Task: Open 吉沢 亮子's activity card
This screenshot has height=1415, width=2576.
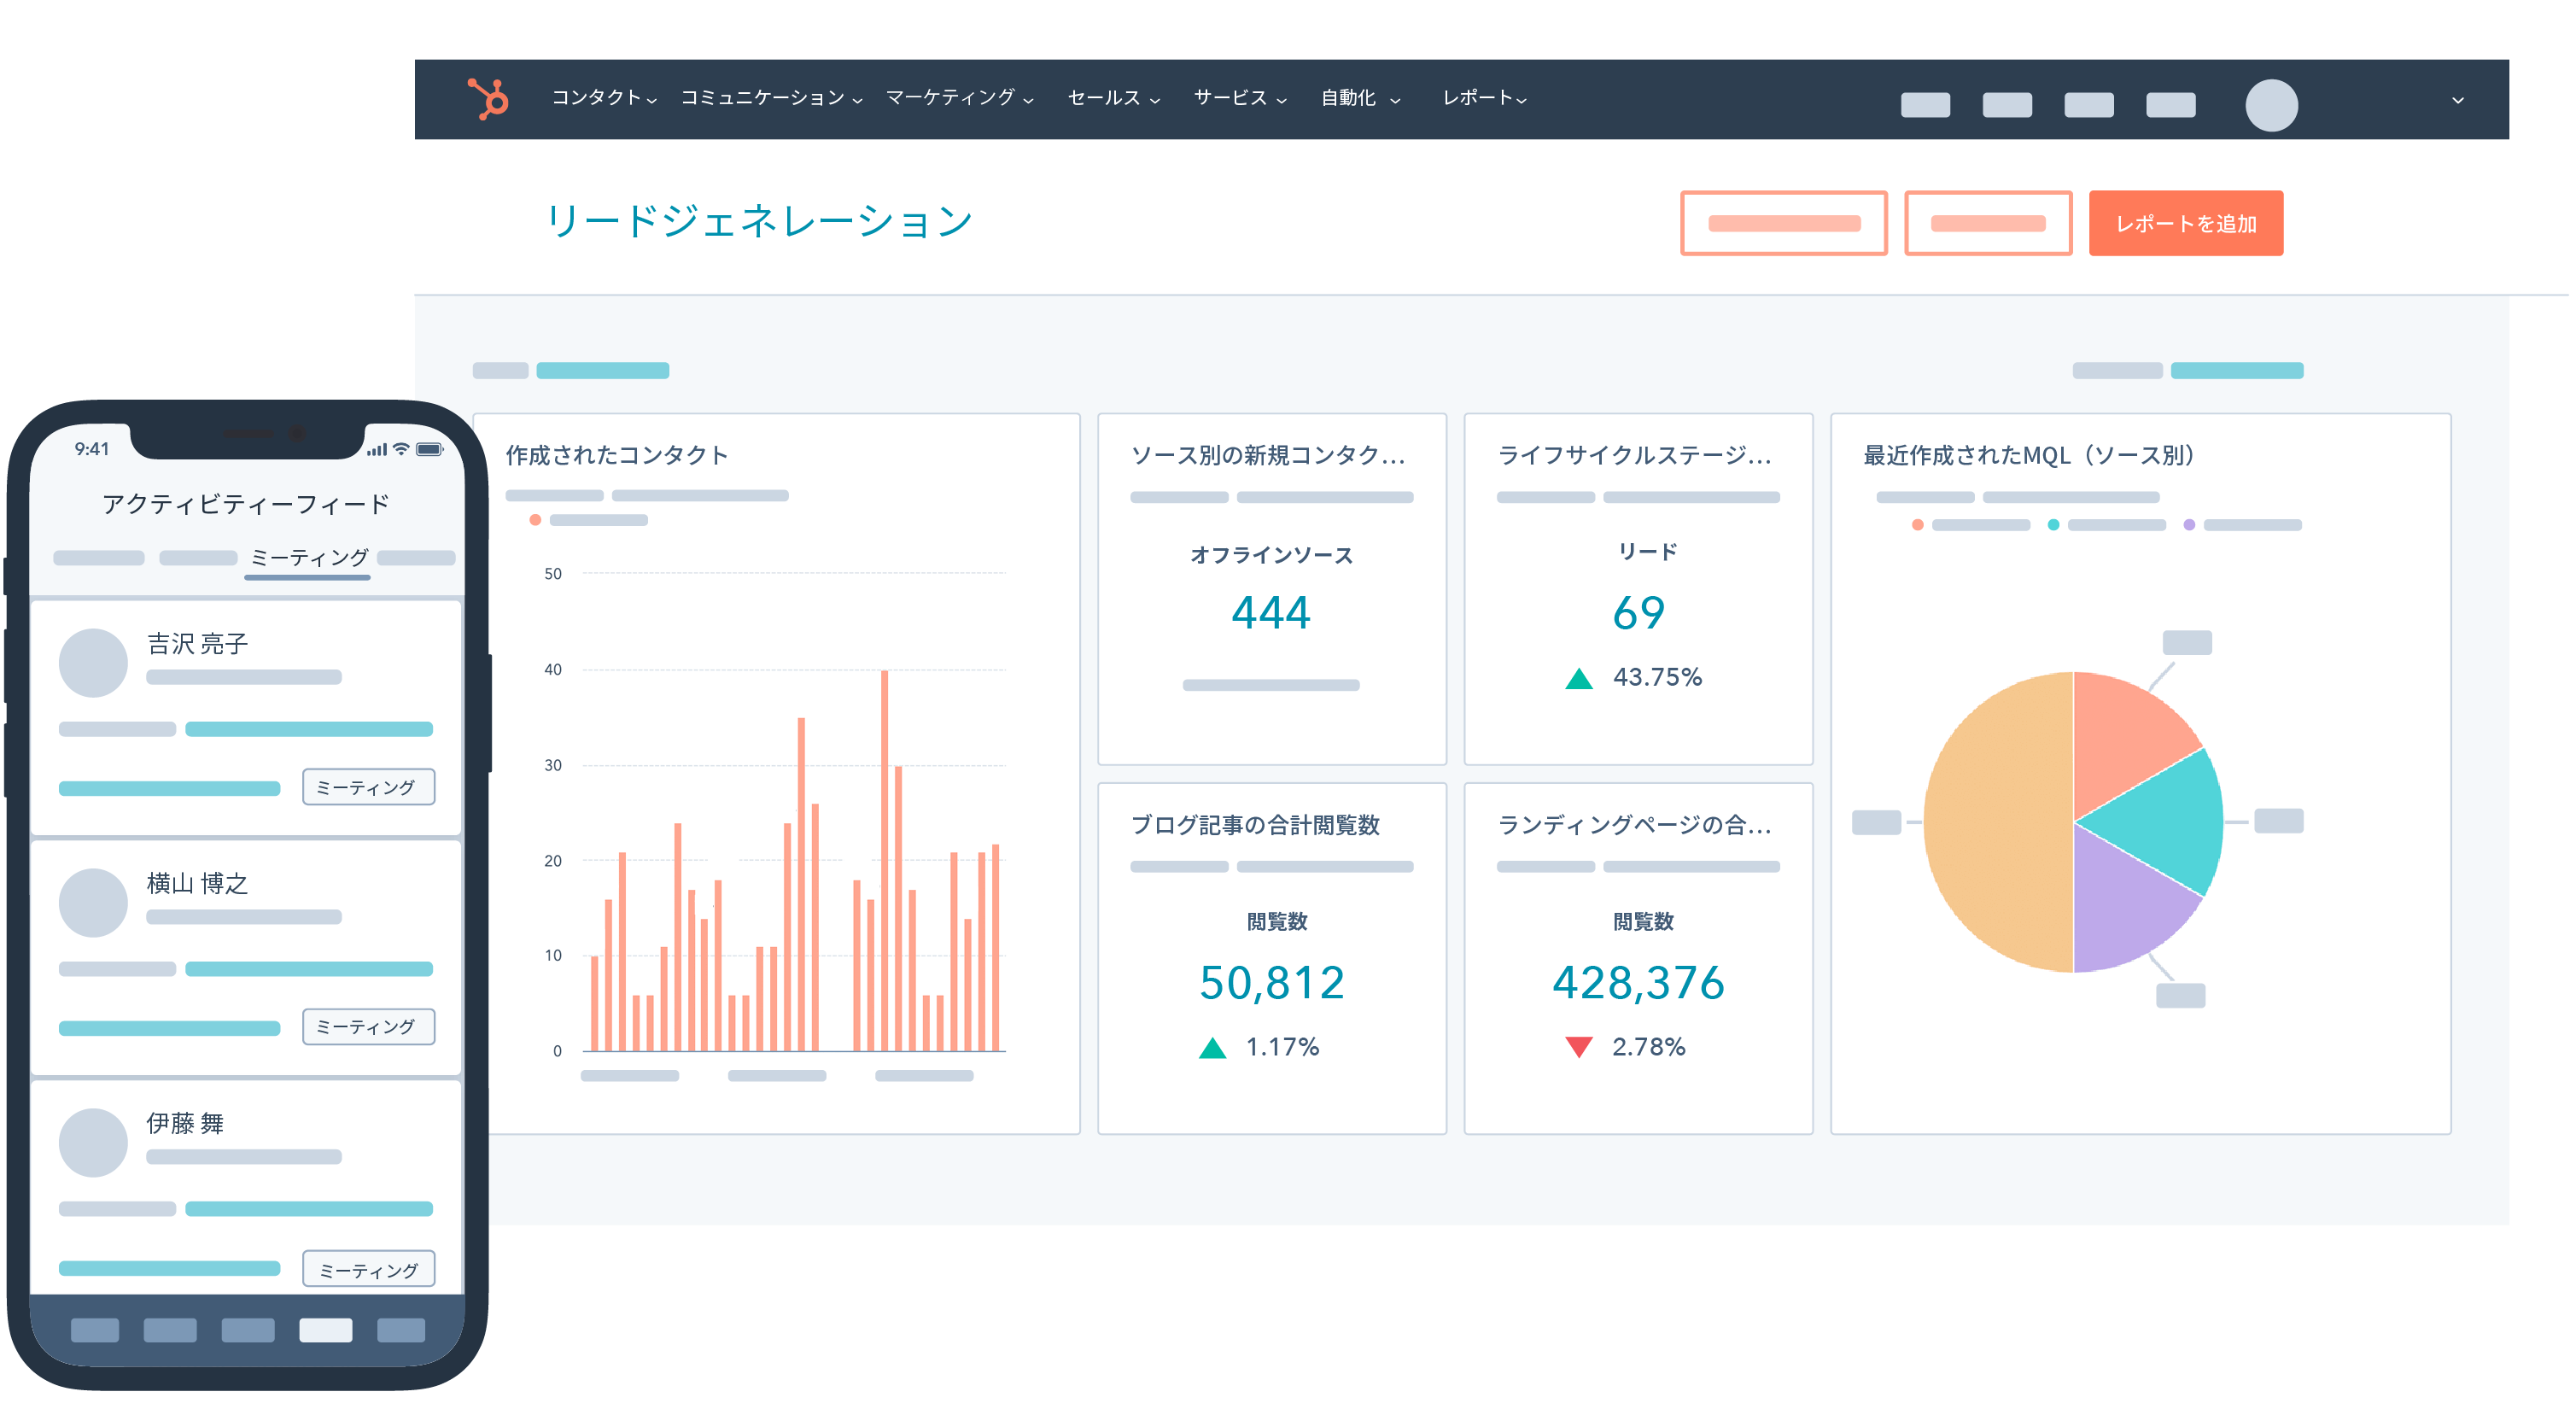Action: [246, 717]
